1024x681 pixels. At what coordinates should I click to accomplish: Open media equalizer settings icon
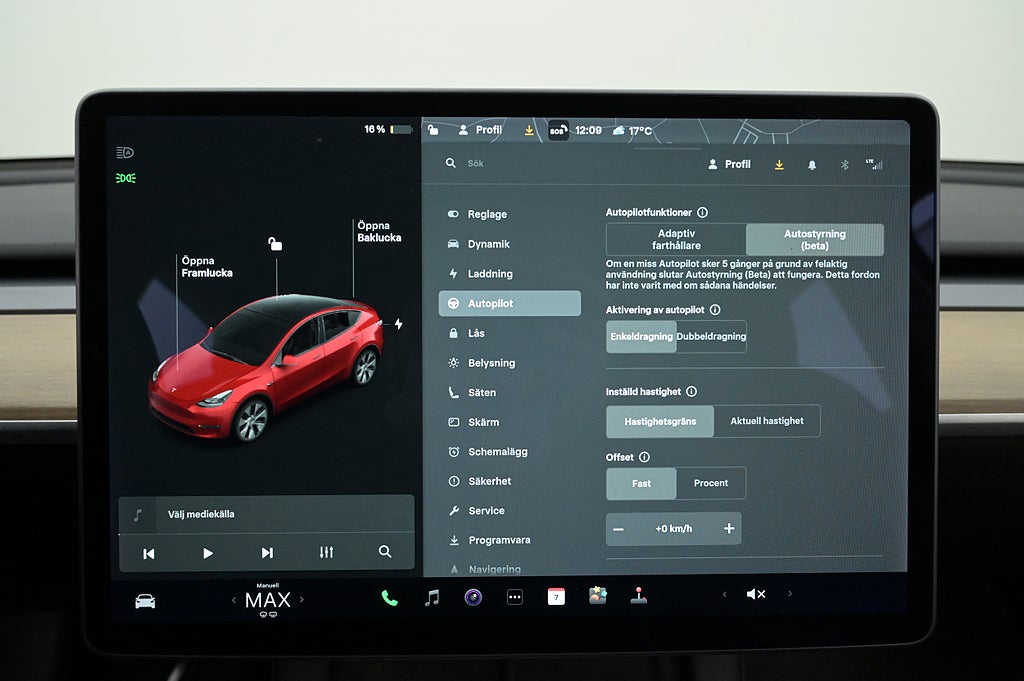click(x=326, y=552)
